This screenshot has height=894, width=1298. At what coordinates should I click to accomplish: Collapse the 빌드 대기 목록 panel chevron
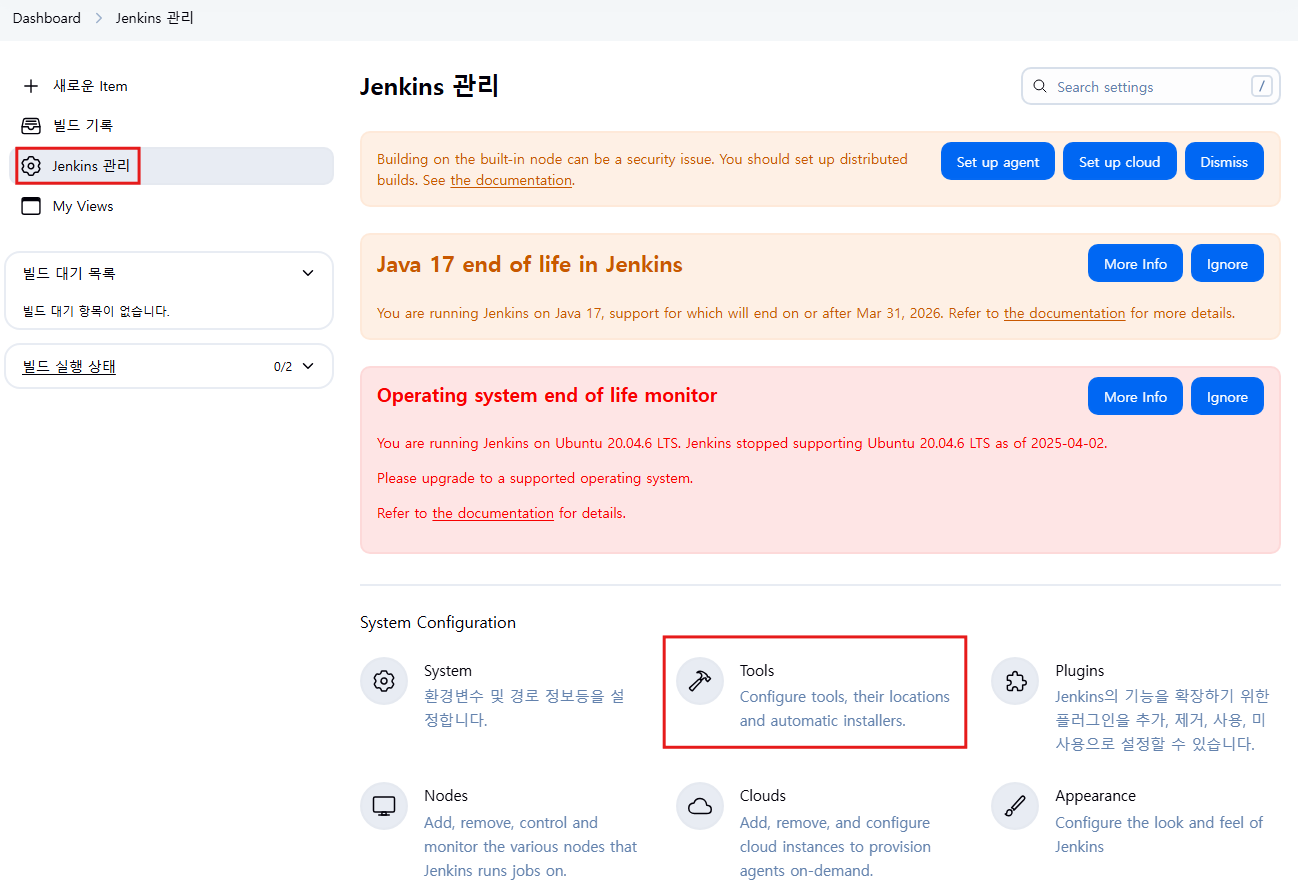(308, 273)
